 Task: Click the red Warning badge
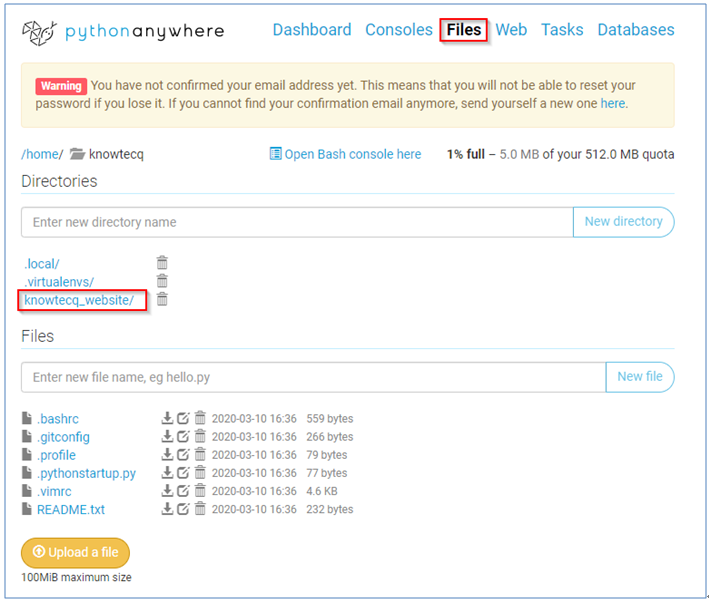(61, 86)
